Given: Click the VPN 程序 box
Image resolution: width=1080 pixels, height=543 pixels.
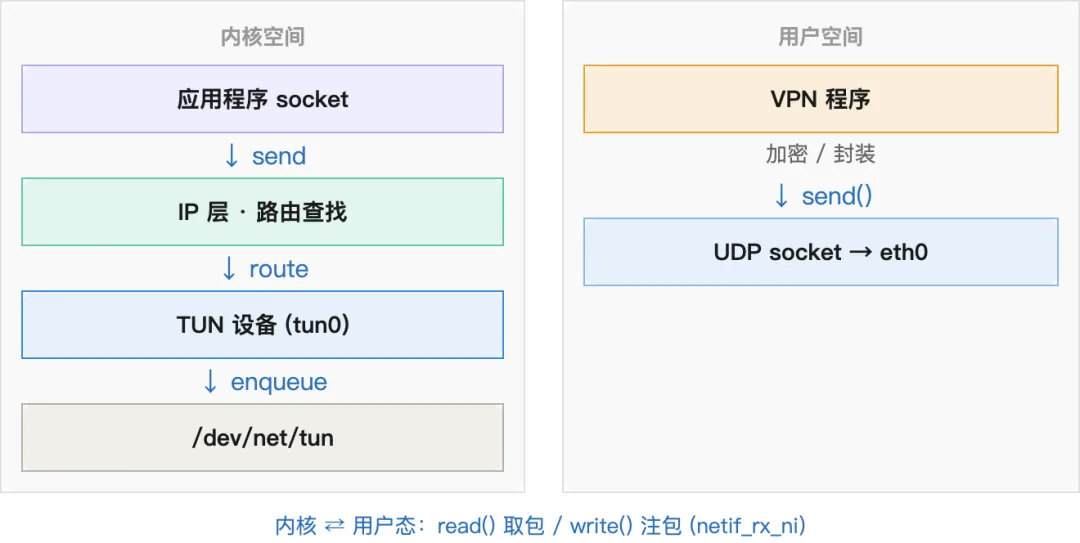Looking at the screenshot, I should (x=820, y=99).
